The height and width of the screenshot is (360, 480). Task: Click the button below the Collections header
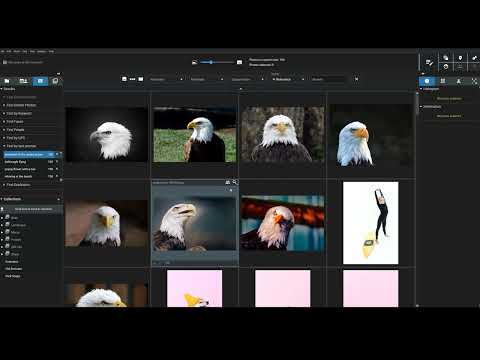33,209
